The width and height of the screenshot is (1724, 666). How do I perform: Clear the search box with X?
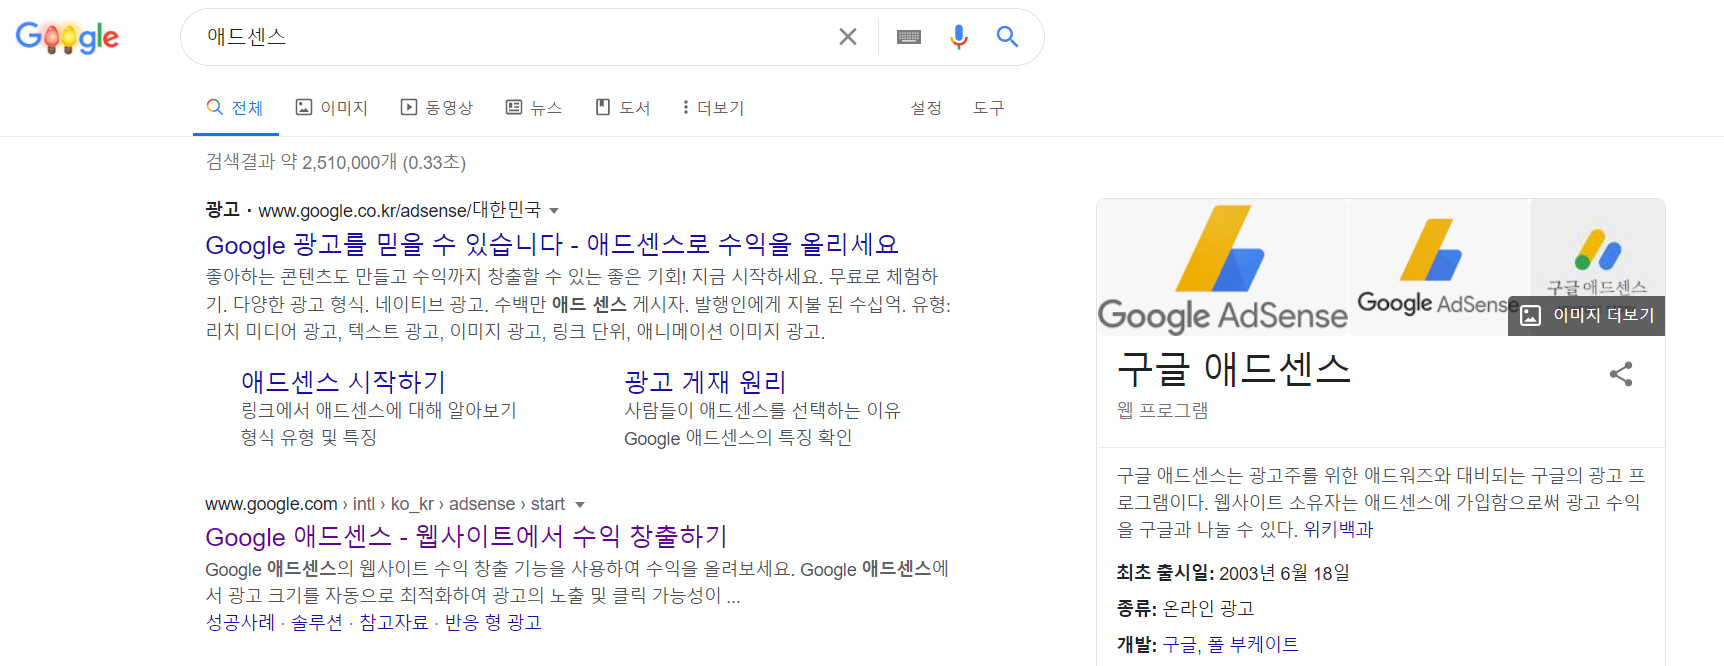coord(848,37)
